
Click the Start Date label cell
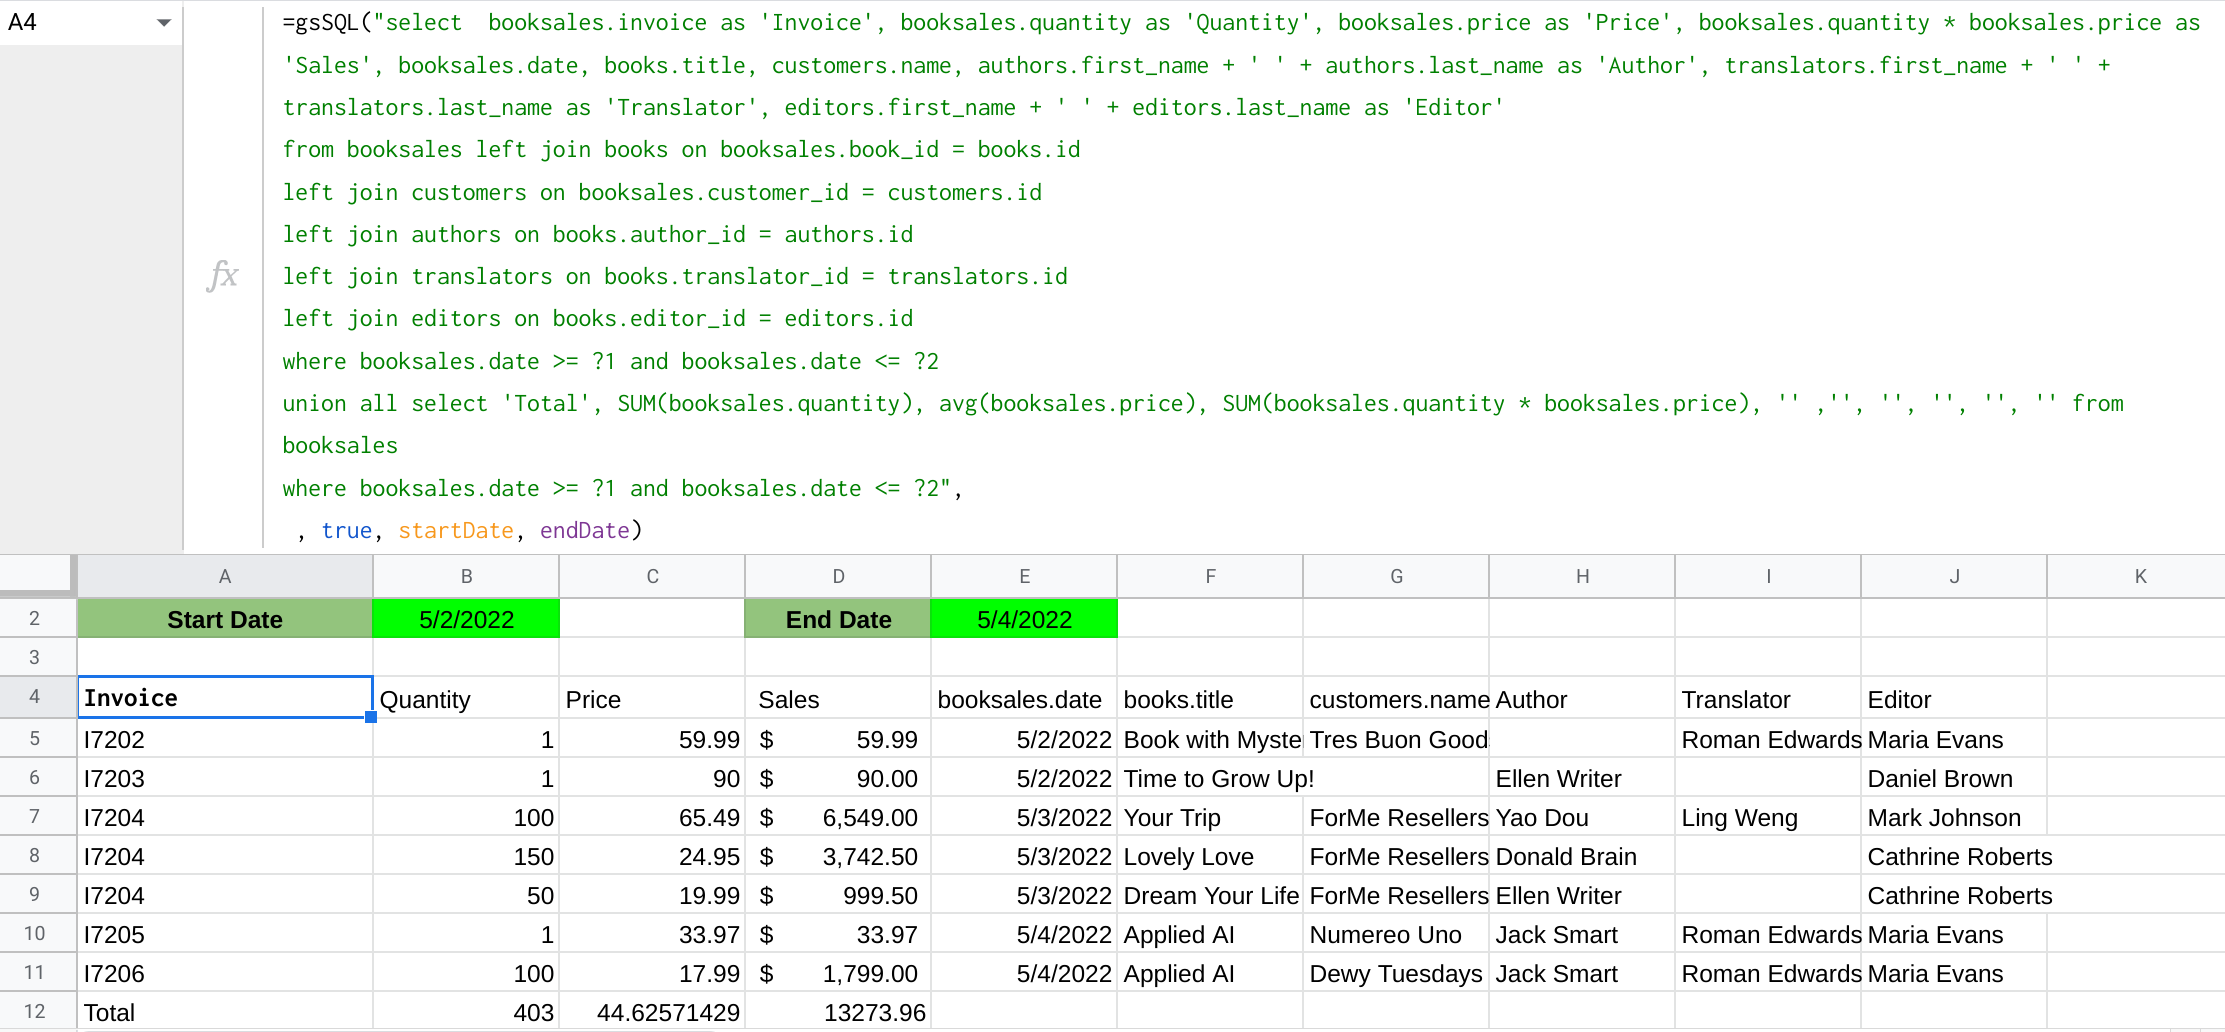(225, 619)
